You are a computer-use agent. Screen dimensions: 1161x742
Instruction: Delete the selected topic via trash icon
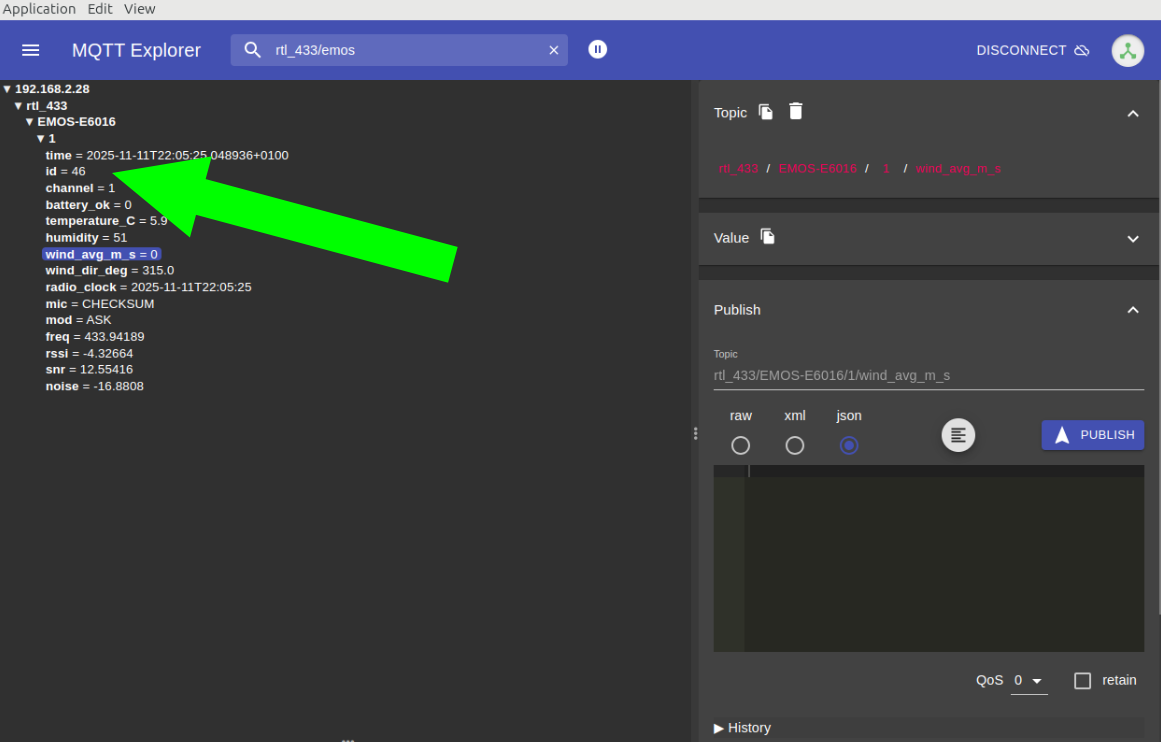[x=796, y=112]
